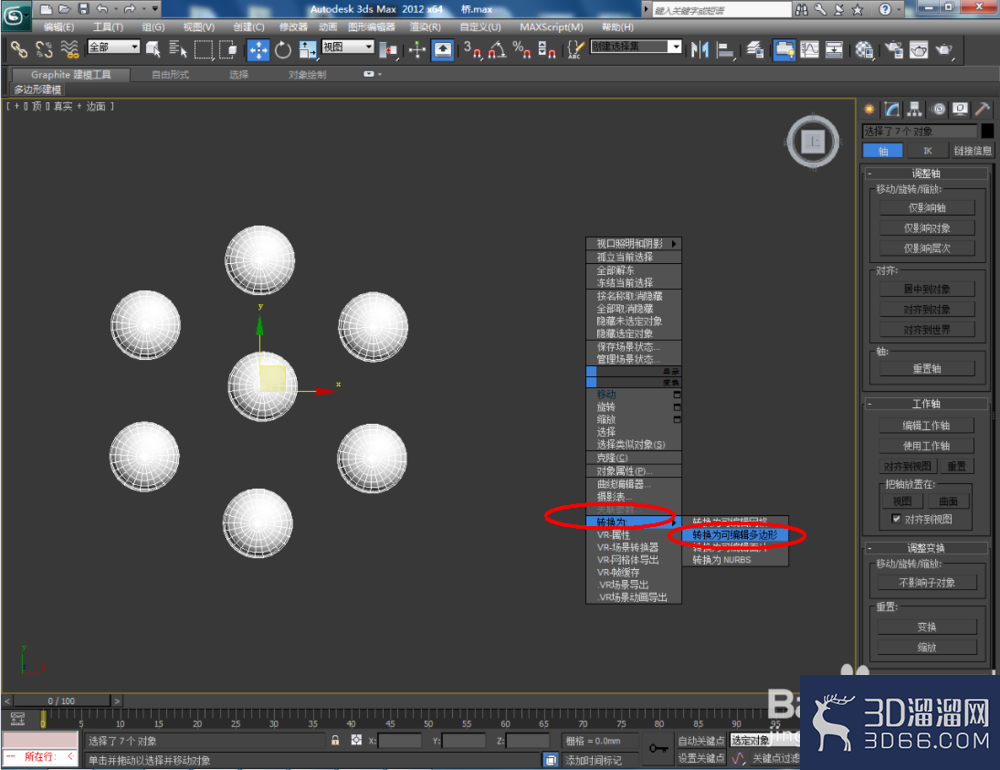Viewport: 1000px width, 770px height.
Task: Click the object color swatch next to name
Action: point(987,131)
